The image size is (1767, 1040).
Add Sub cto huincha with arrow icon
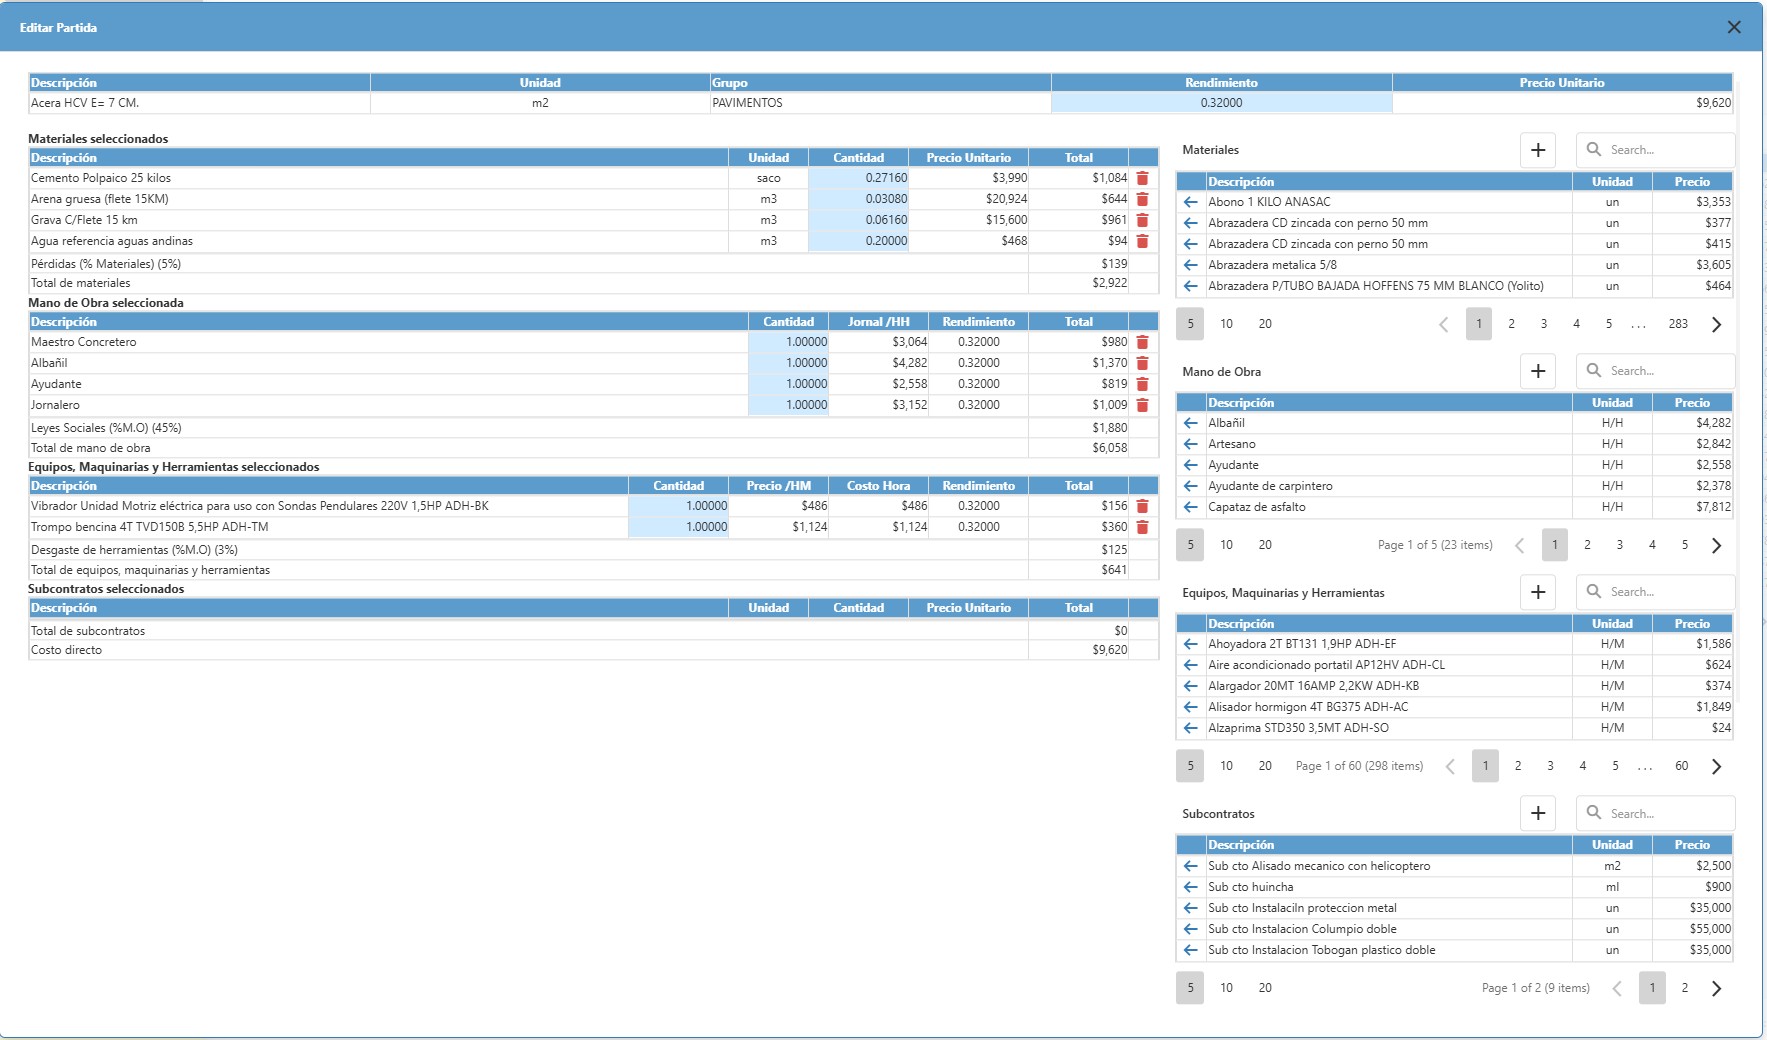coord(1190,887)
